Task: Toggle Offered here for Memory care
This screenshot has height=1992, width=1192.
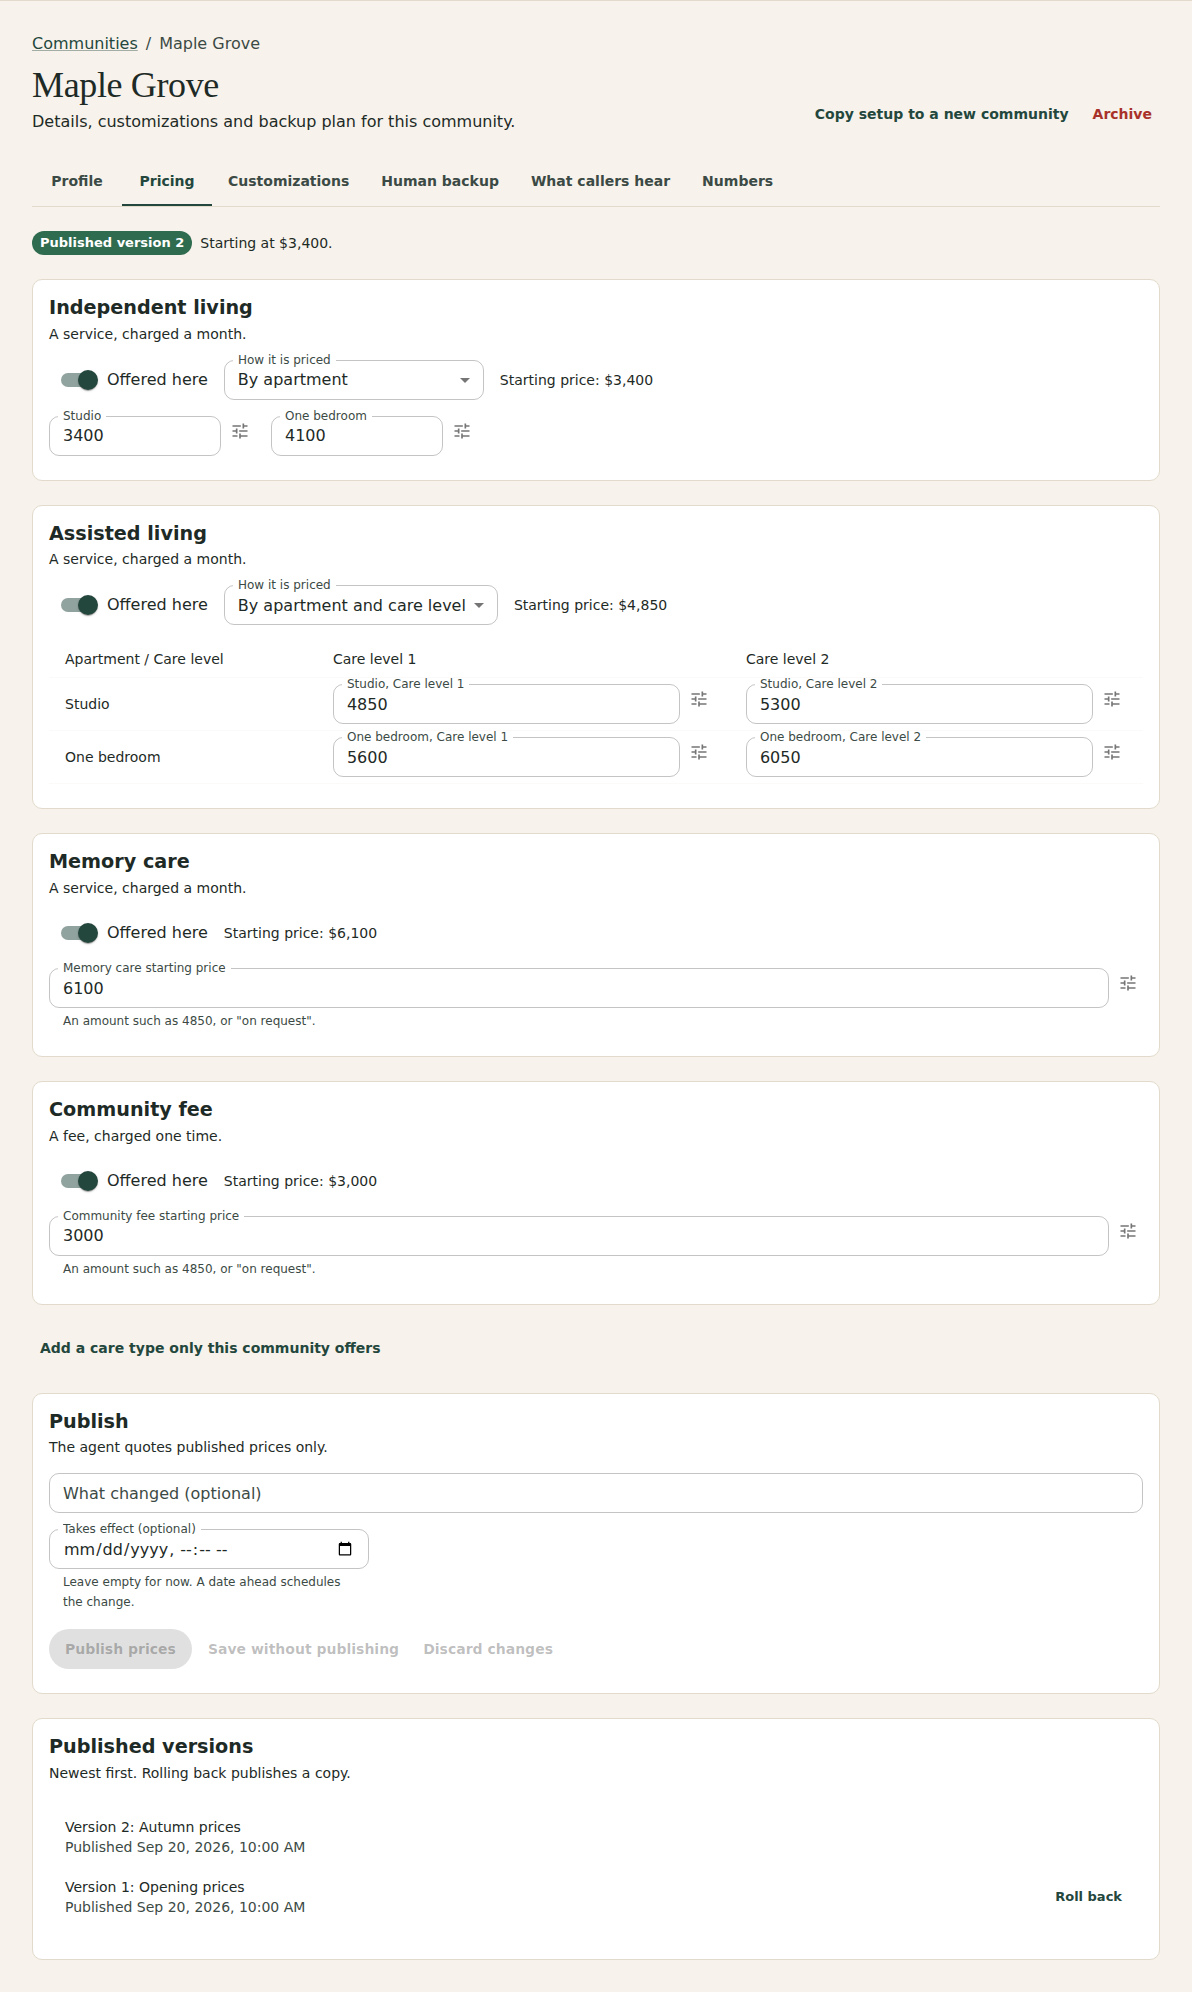Action: 79,933
